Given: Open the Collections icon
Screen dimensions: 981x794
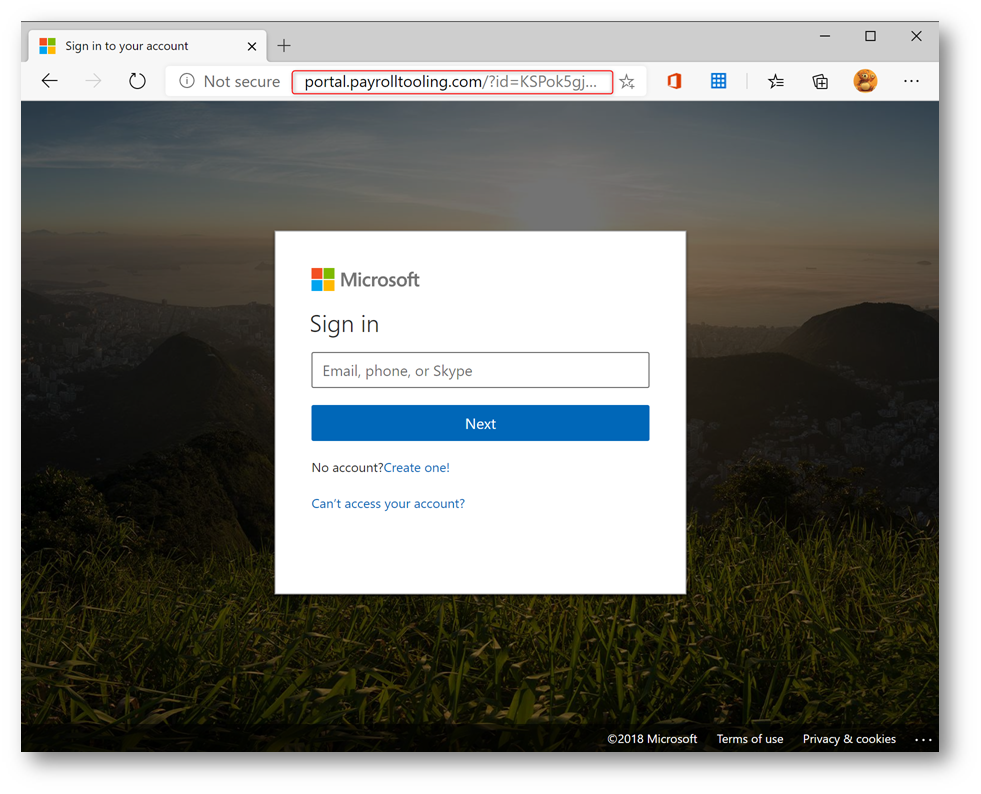Looking at the screenshot, I should pyautogui.click(x=820, y=81).
